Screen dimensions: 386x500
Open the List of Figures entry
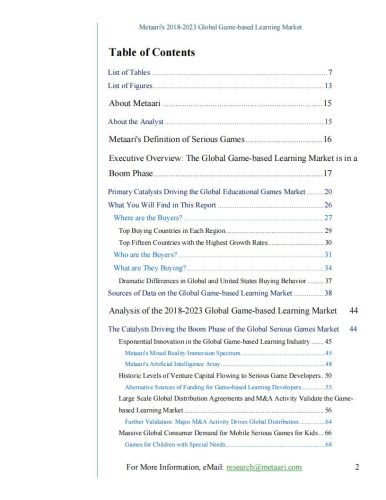220,86
